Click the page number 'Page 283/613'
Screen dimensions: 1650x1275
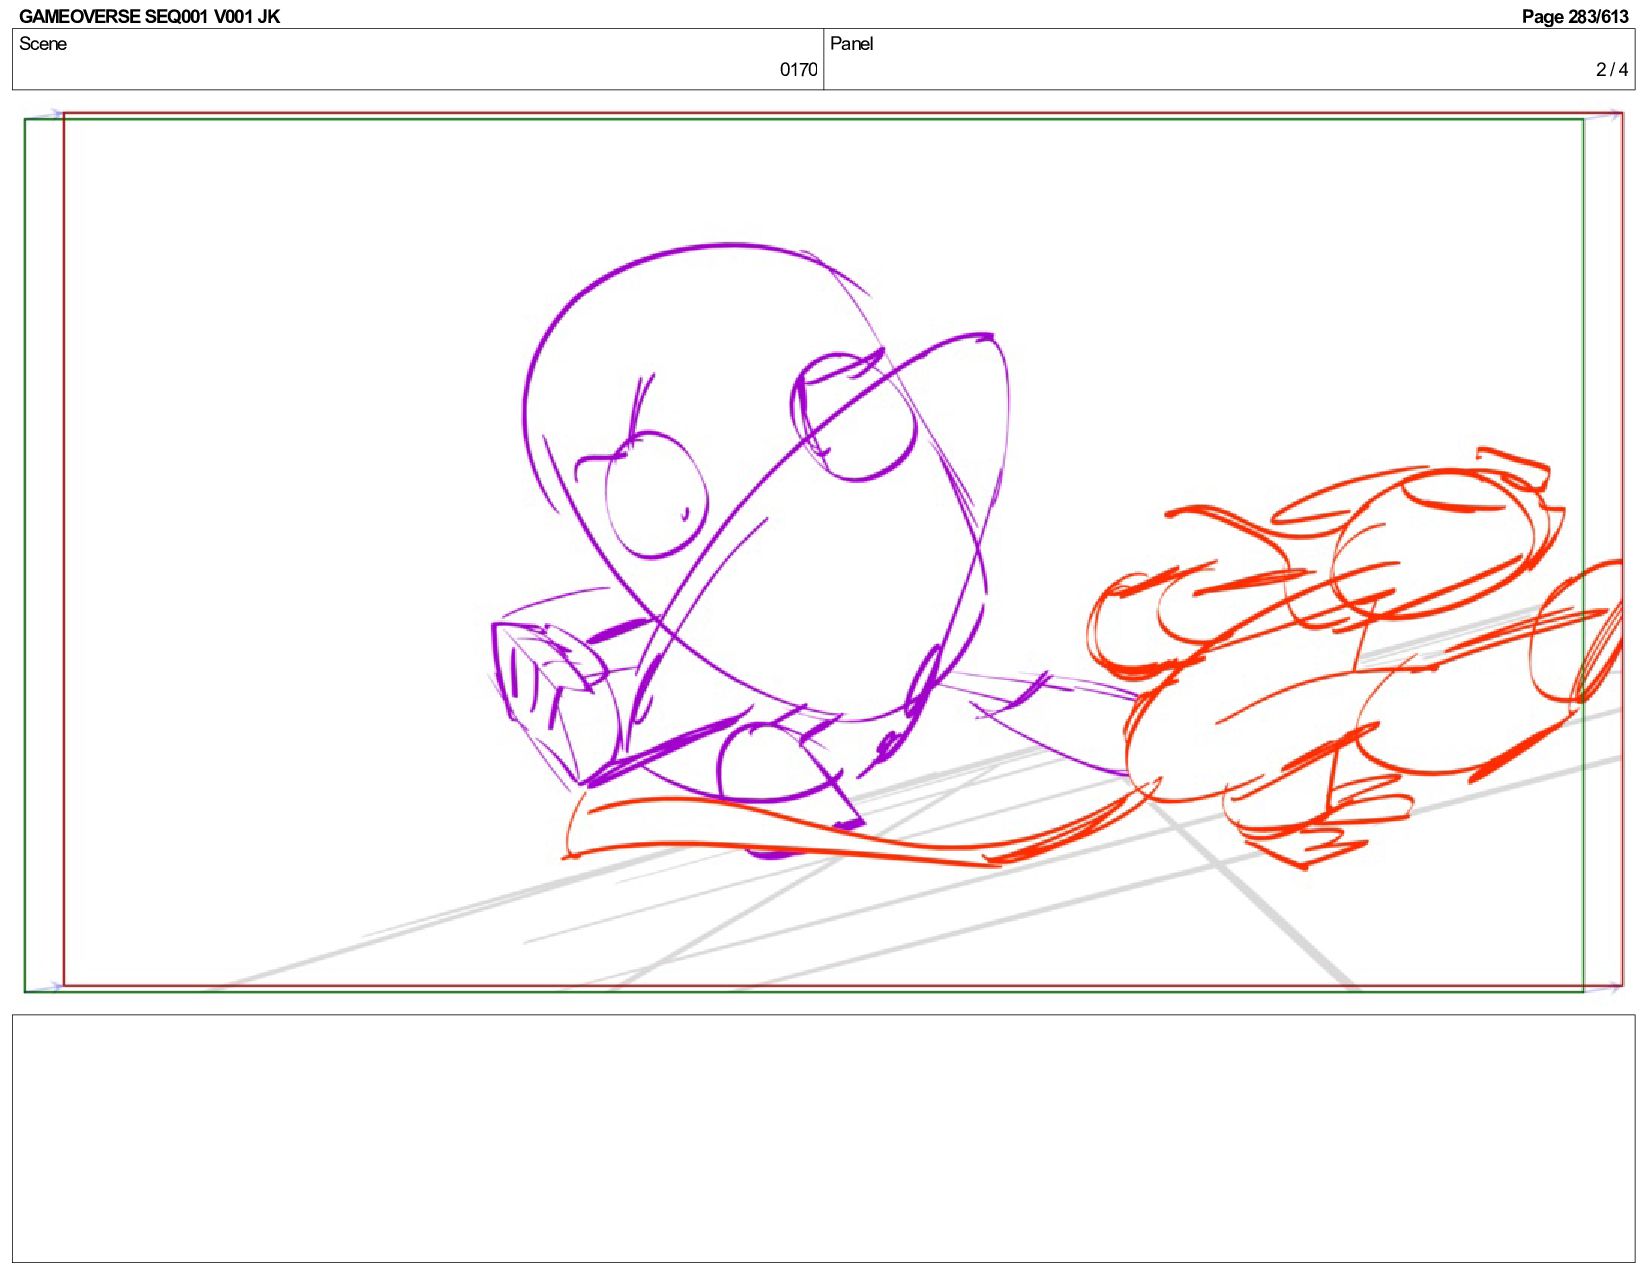point(1574,16)
